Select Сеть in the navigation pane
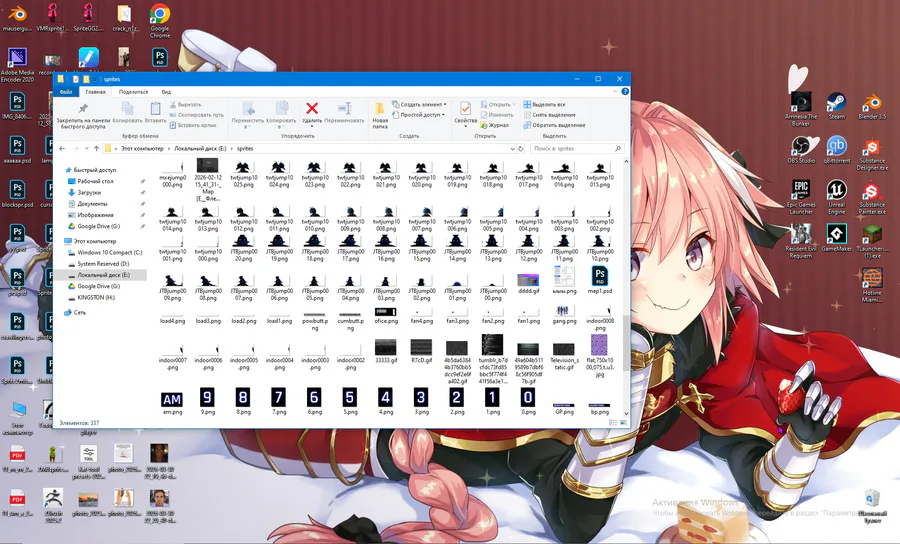 (80, 313)
